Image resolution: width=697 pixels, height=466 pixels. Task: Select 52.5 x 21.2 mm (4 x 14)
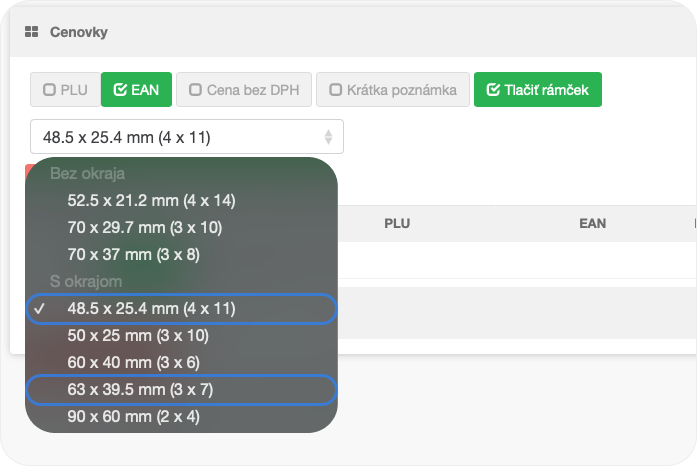point(151,201)
